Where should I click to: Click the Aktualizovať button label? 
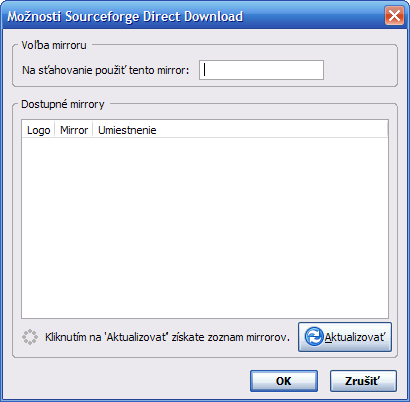point(355,337)
